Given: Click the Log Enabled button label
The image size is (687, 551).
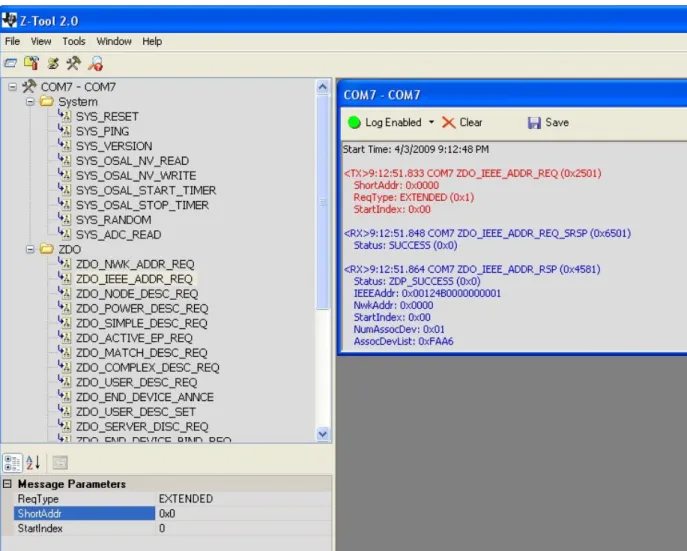Looking at the screenshot, I should pos(393,122).
